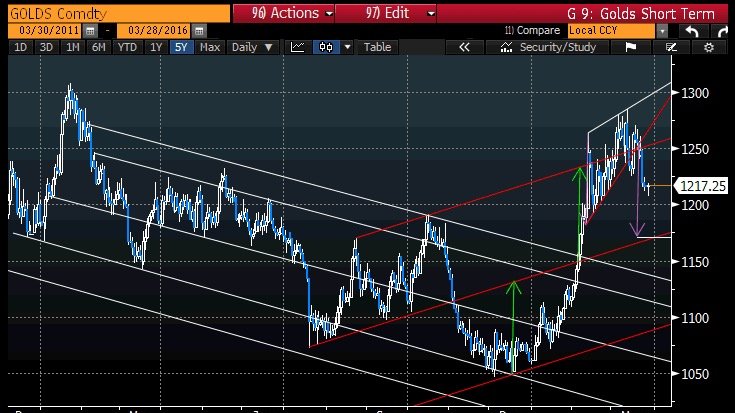Edit the start date 03/30/2011 field
This screenshot has height=413, width=735.
(x=46, y=31)
